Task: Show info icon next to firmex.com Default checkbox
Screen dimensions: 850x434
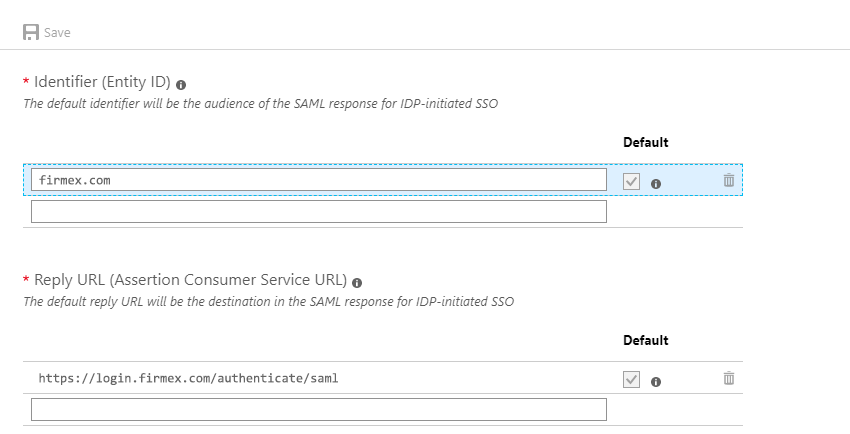Action: tap(656, 184)
